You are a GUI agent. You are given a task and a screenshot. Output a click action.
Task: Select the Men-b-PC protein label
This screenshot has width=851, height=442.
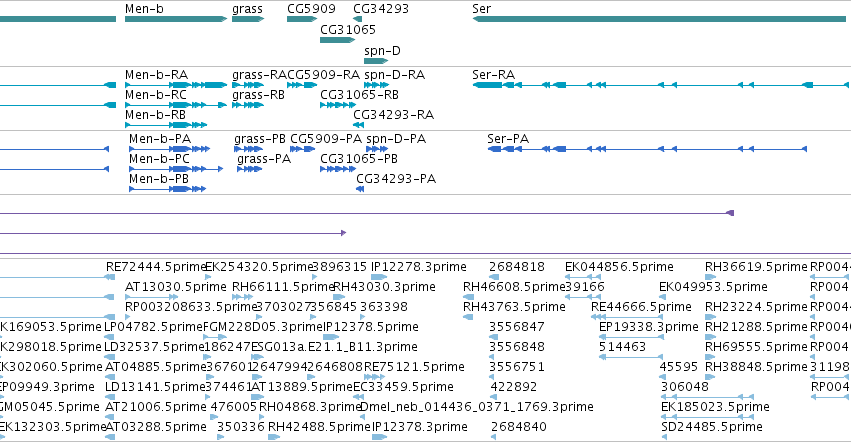pyautogui.click(x=160, y=159)
